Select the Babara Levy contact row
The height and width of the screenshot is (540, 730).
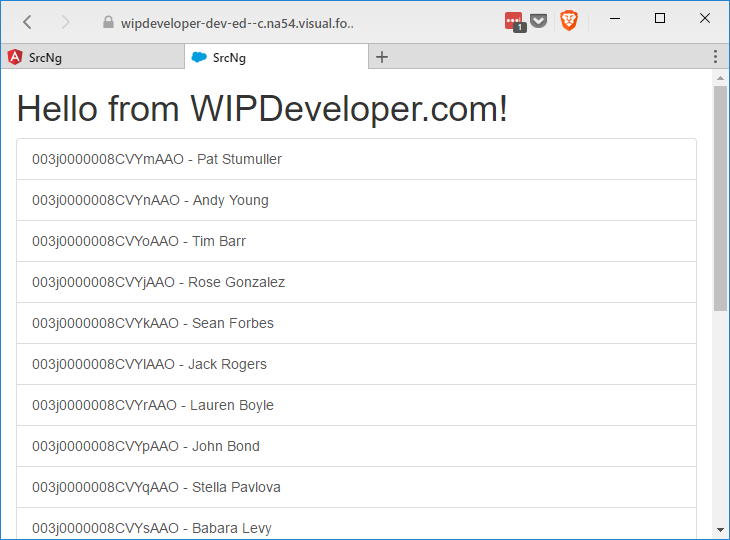(x=357, y=524)
